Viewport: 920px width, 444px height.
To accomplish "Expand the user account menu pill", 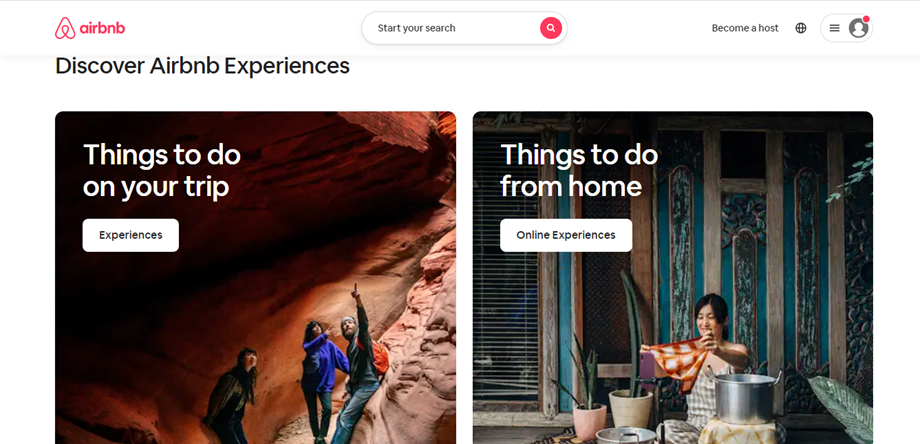I will (846, 28).
